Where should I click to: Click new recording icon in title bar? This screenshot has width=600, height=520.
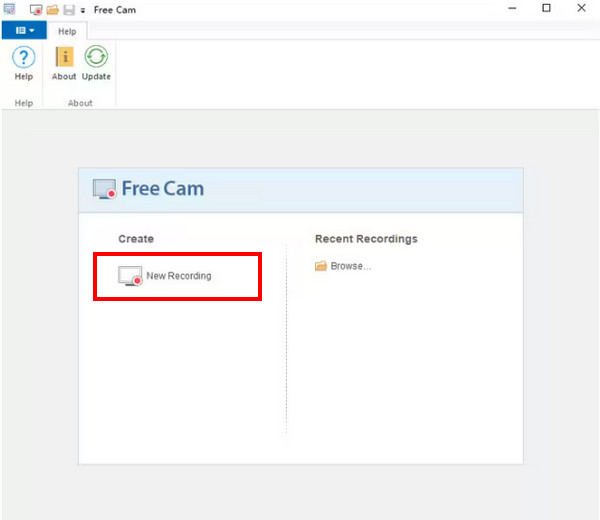click(36, 10)
